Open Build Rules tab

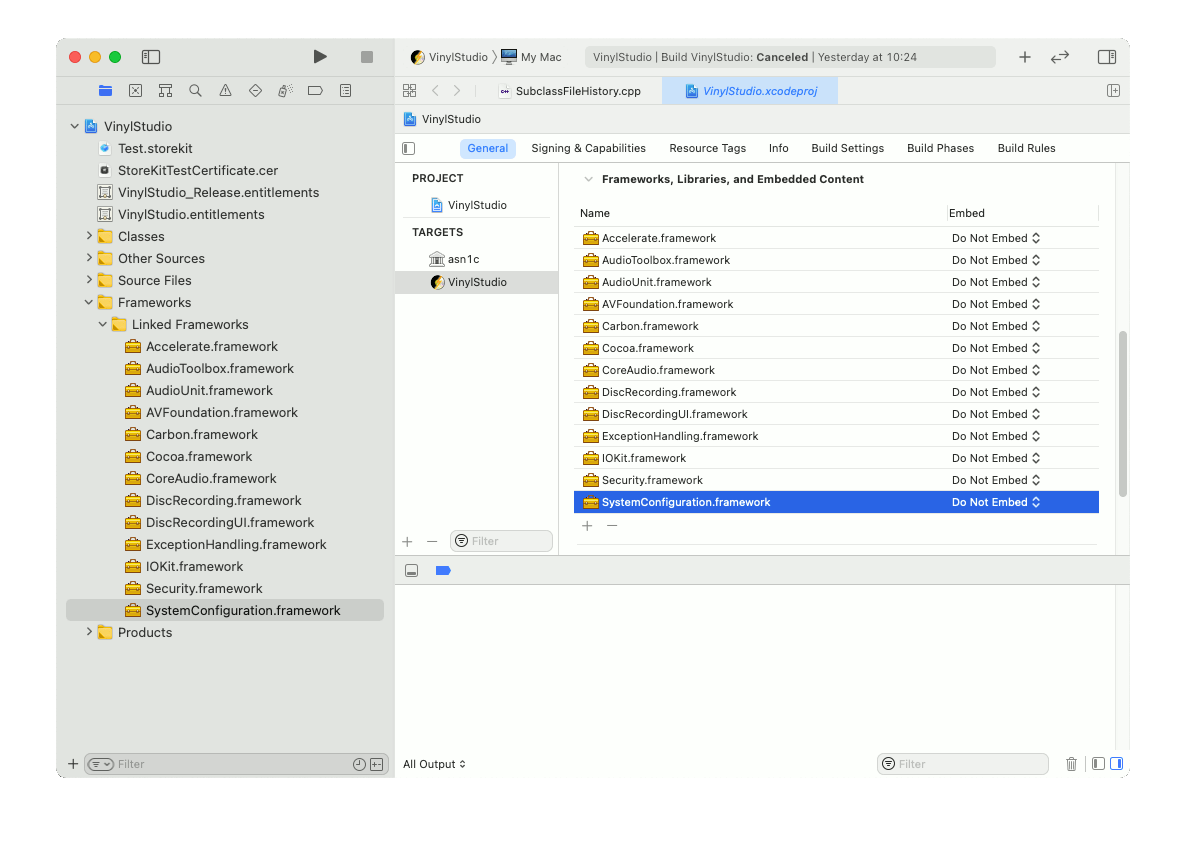pos(1026,148)
